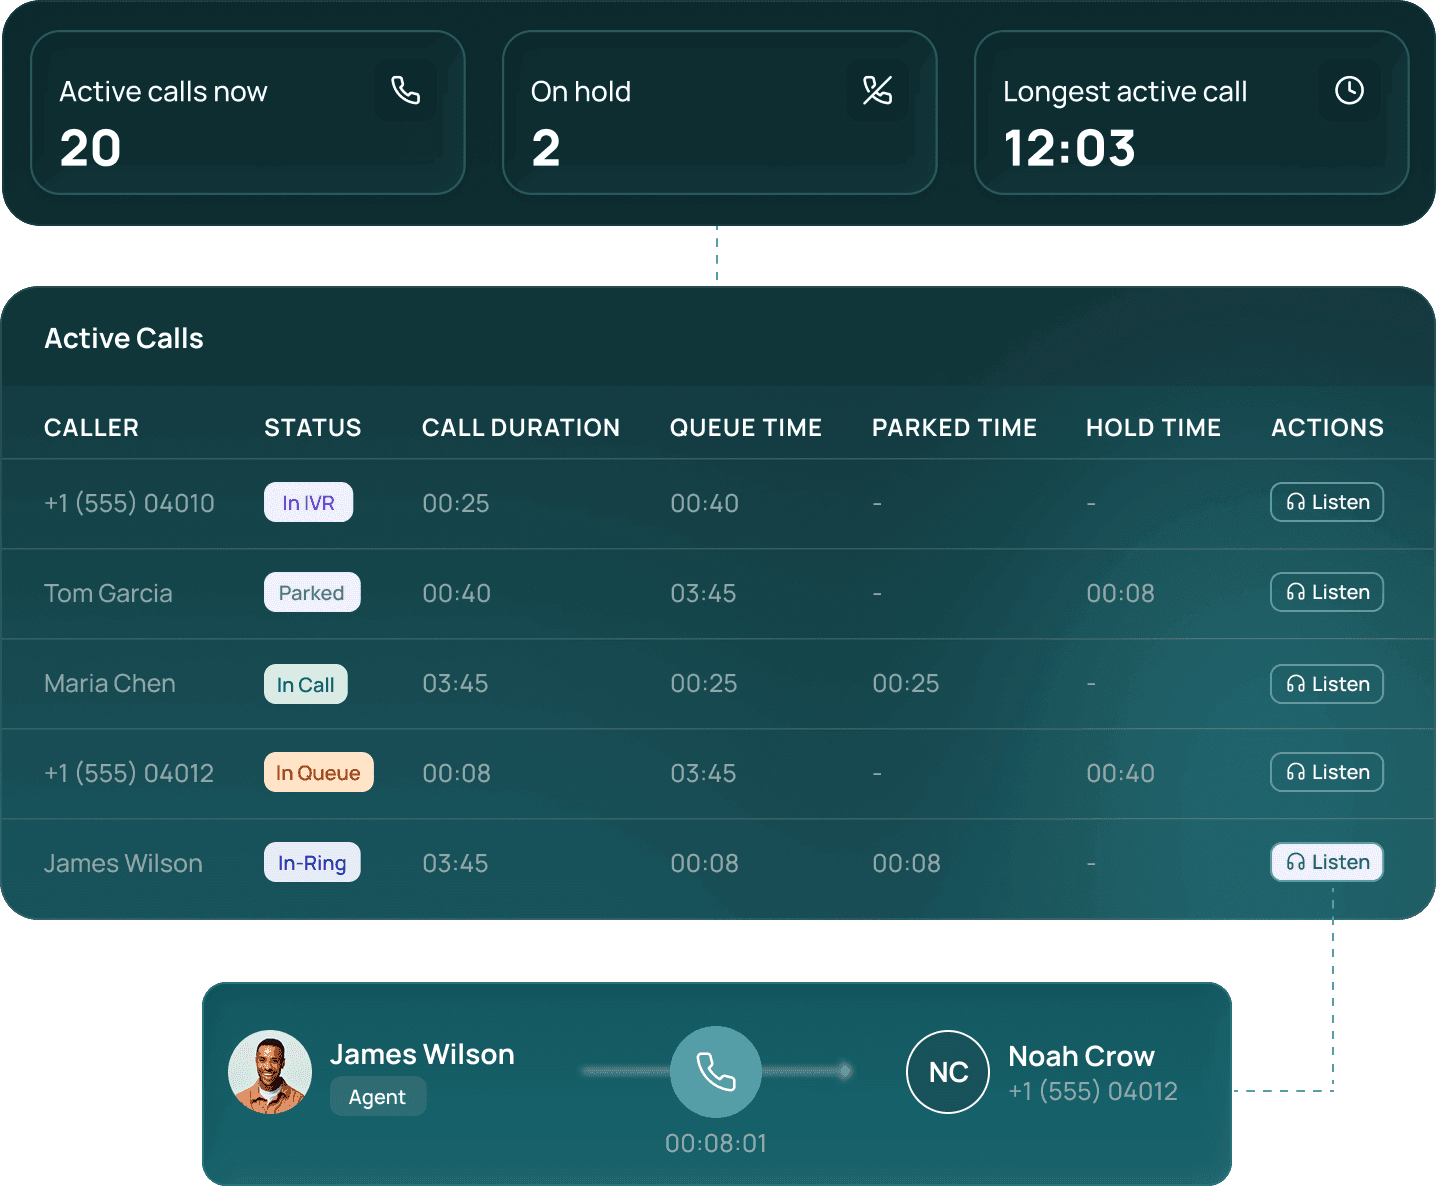Click the Active calls now value 20

[x=90, y=149]
